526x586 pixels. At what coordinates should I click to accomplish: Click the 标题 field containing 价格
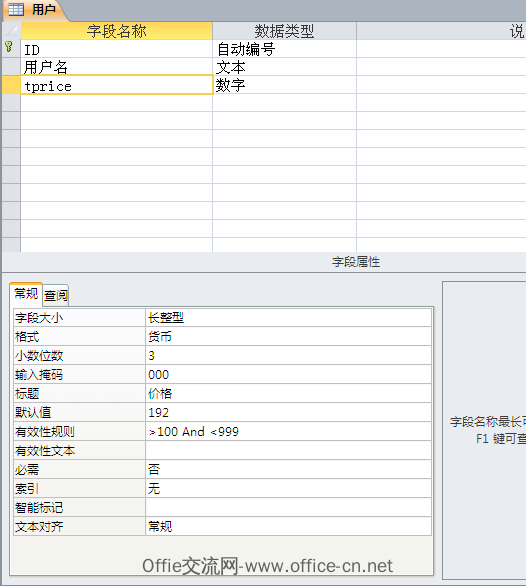click(x=288, y=394)
